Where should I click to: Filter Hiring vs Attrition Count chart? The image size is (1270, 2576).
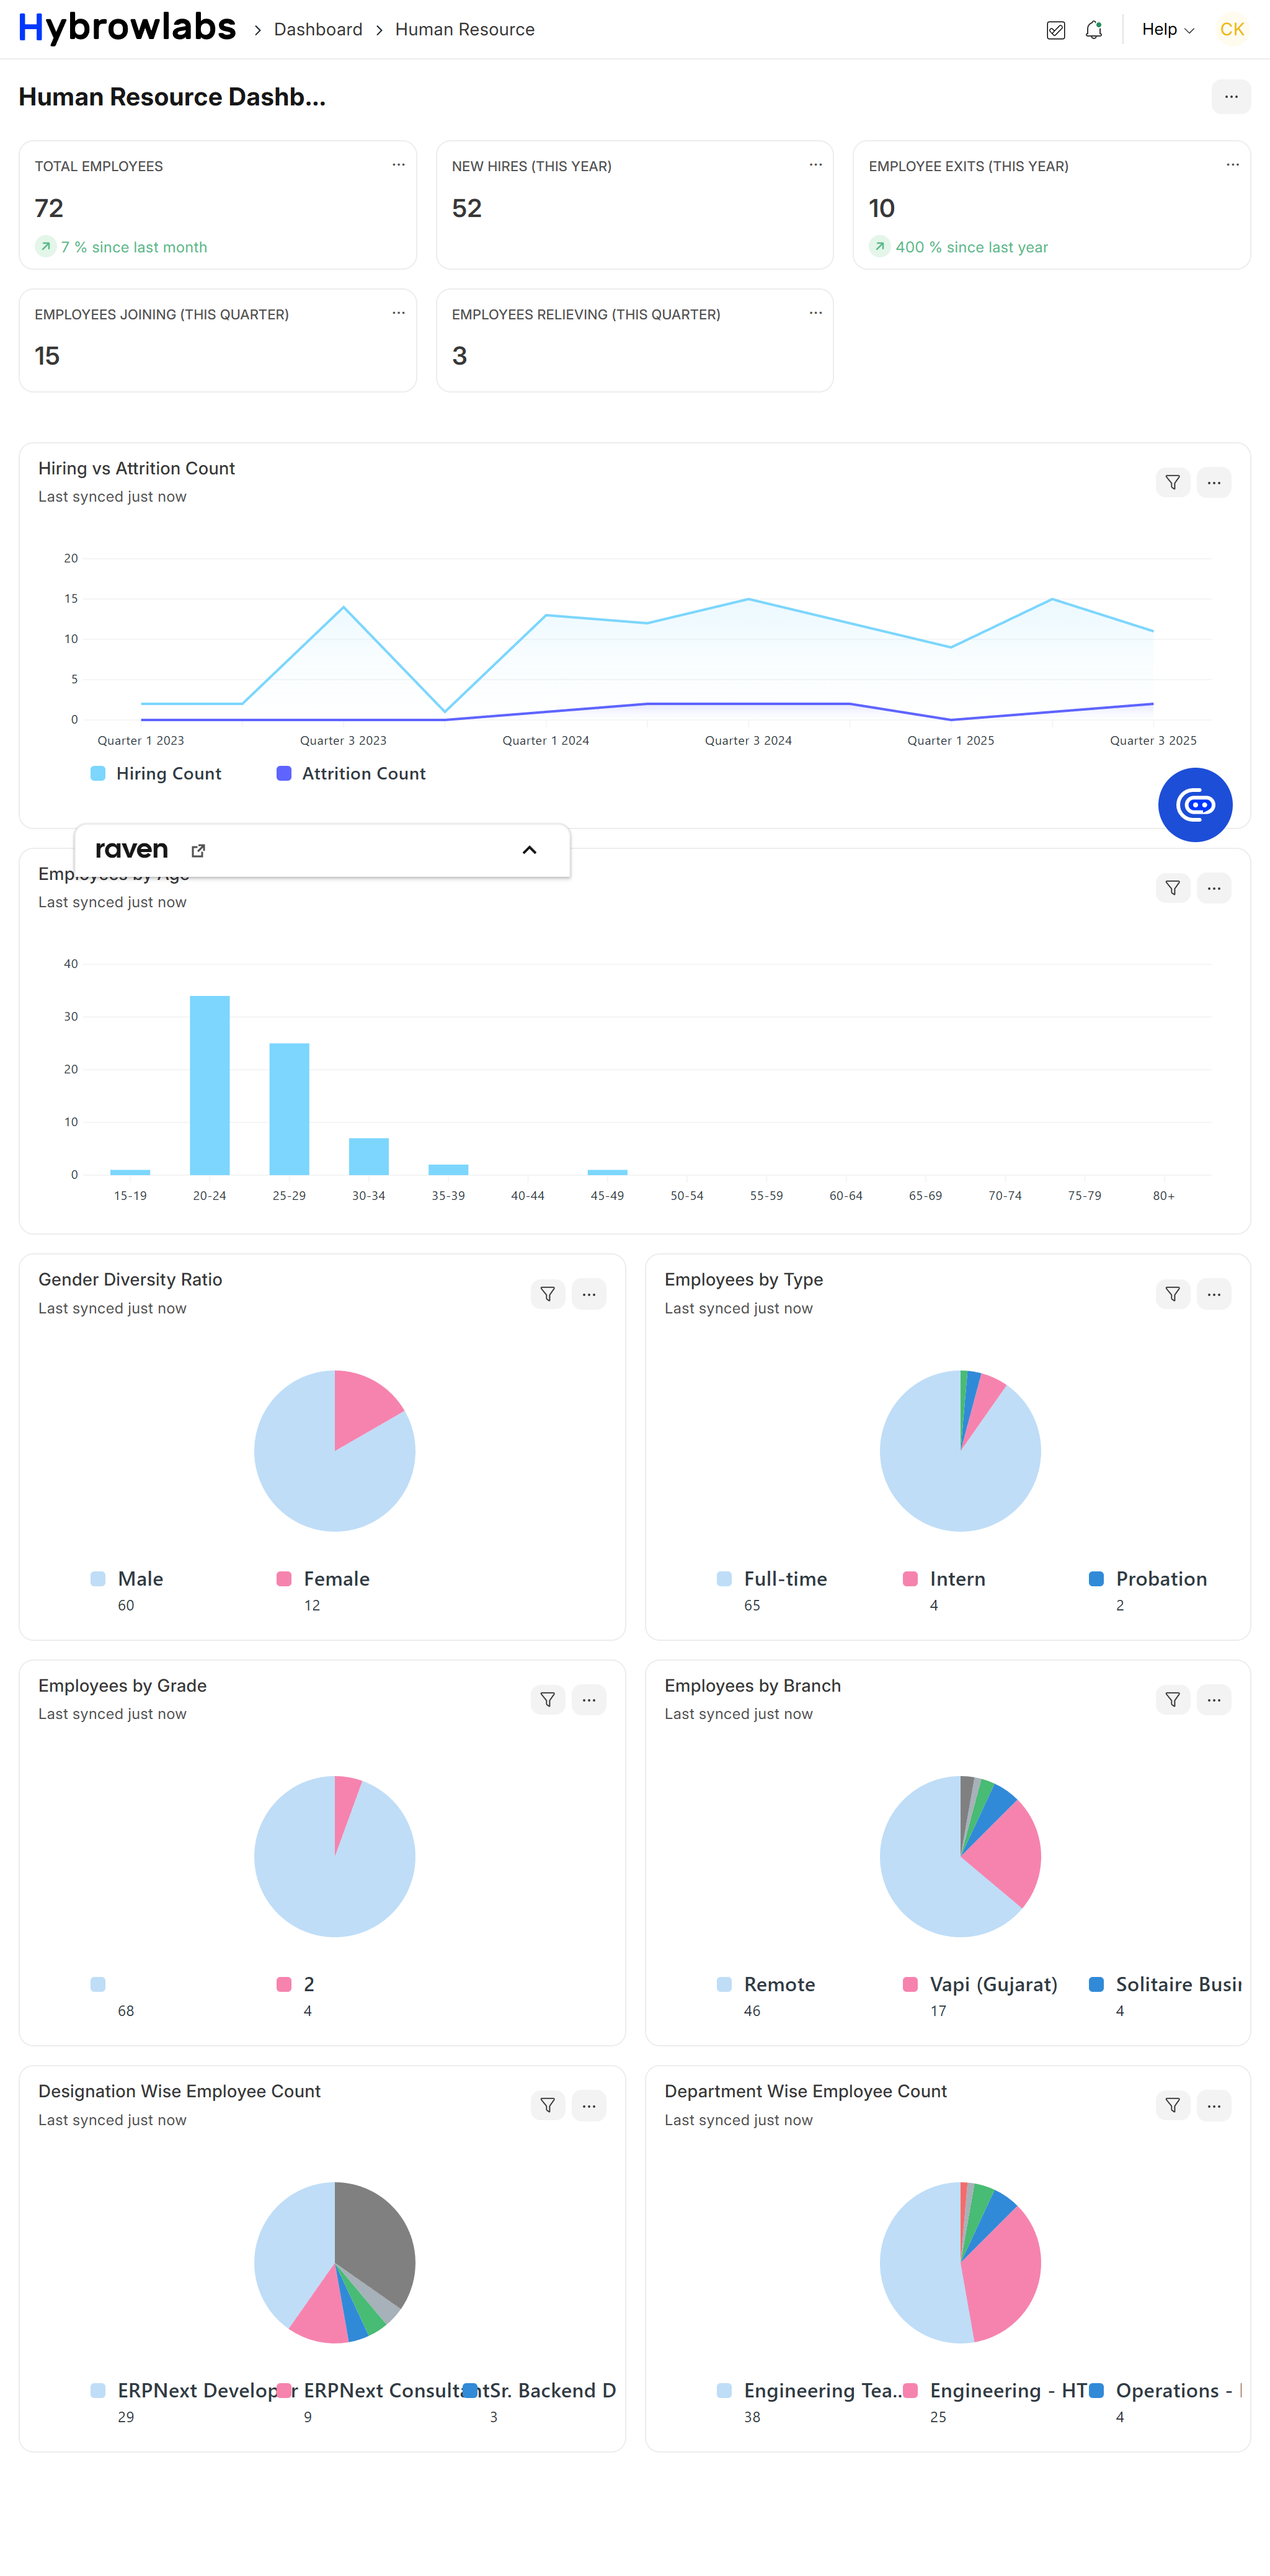pos(1173,483)
